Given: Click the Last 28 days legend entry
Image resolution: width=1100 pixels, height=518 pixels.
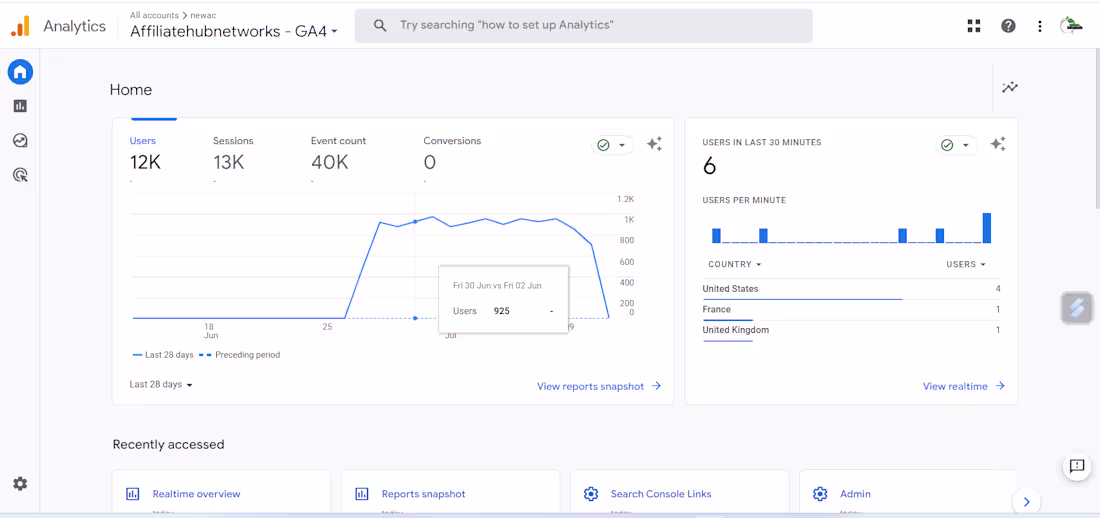Looking at the screenshot, I should (x=163, y=355).
